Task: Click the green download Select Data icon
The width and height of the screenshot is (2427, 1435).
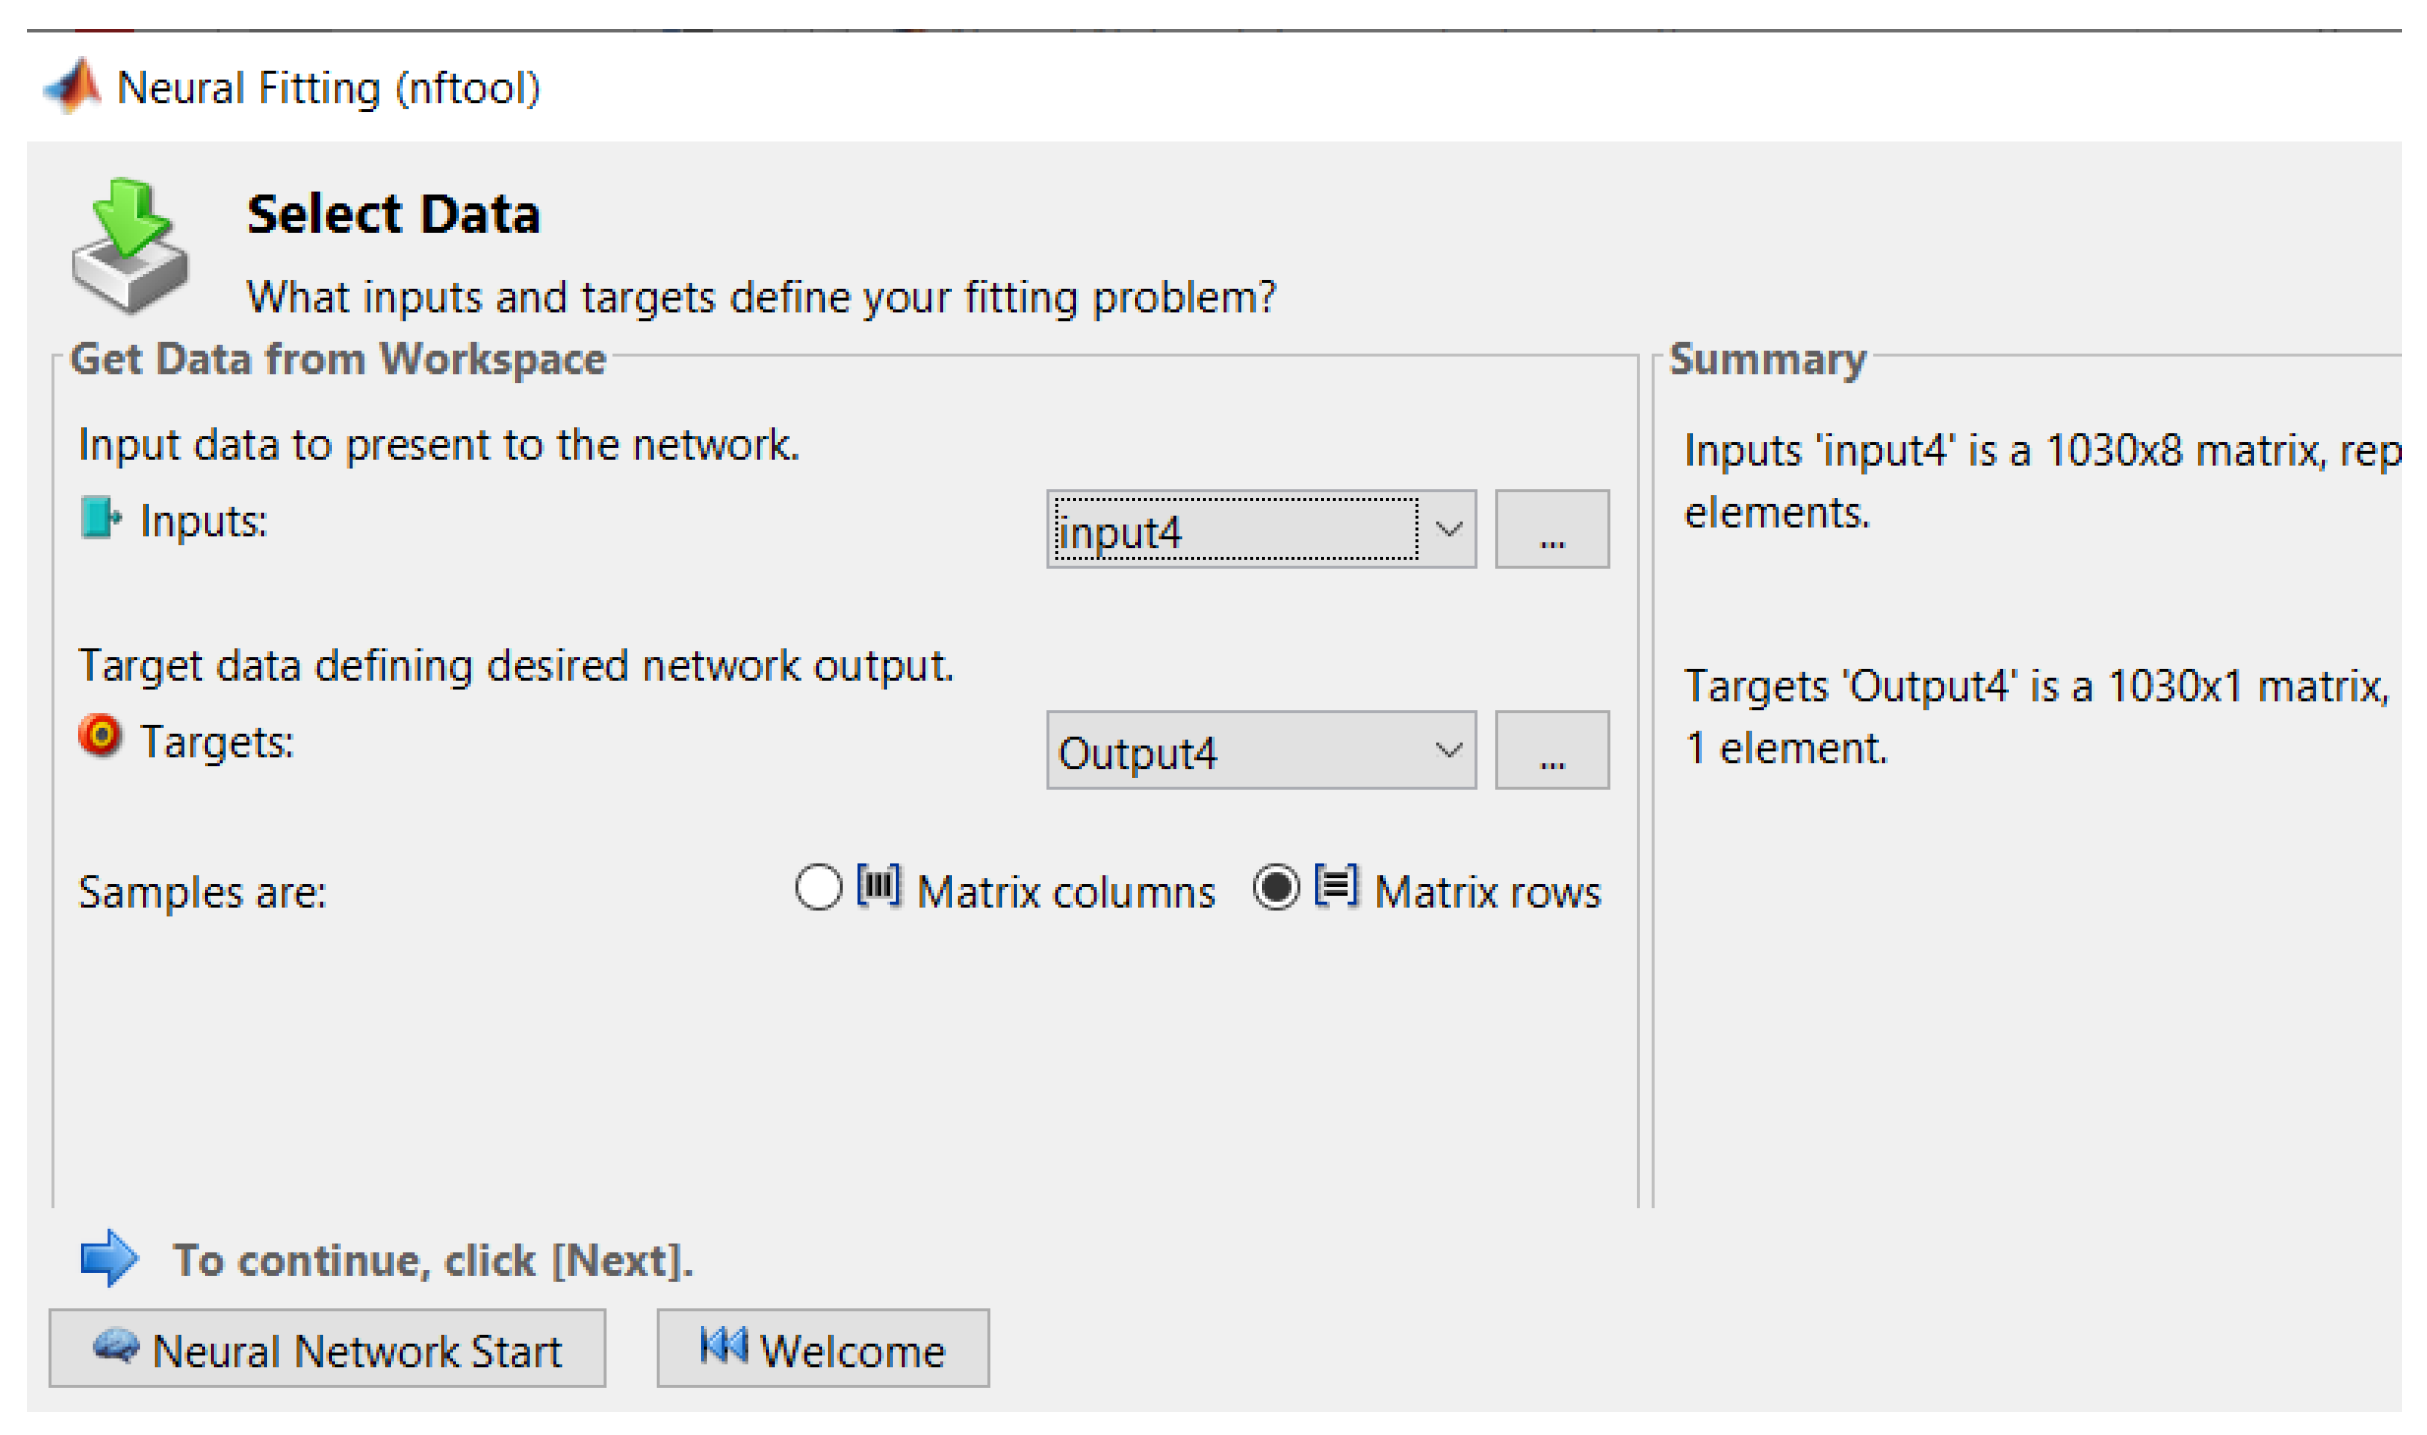Action: [130, 246]
